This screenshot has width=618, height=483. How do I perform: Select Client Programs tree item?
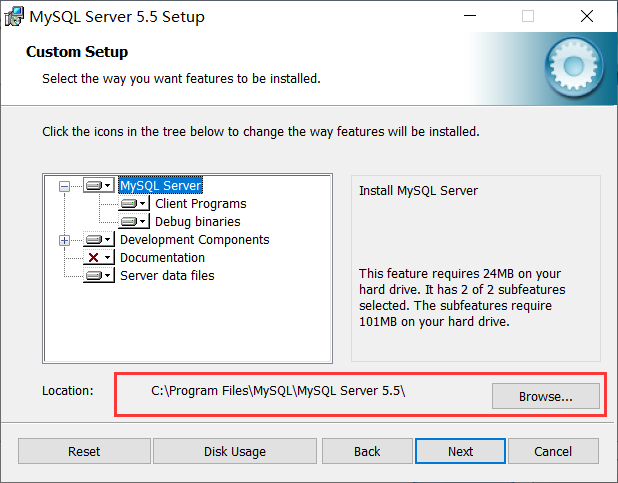(201, 203)
